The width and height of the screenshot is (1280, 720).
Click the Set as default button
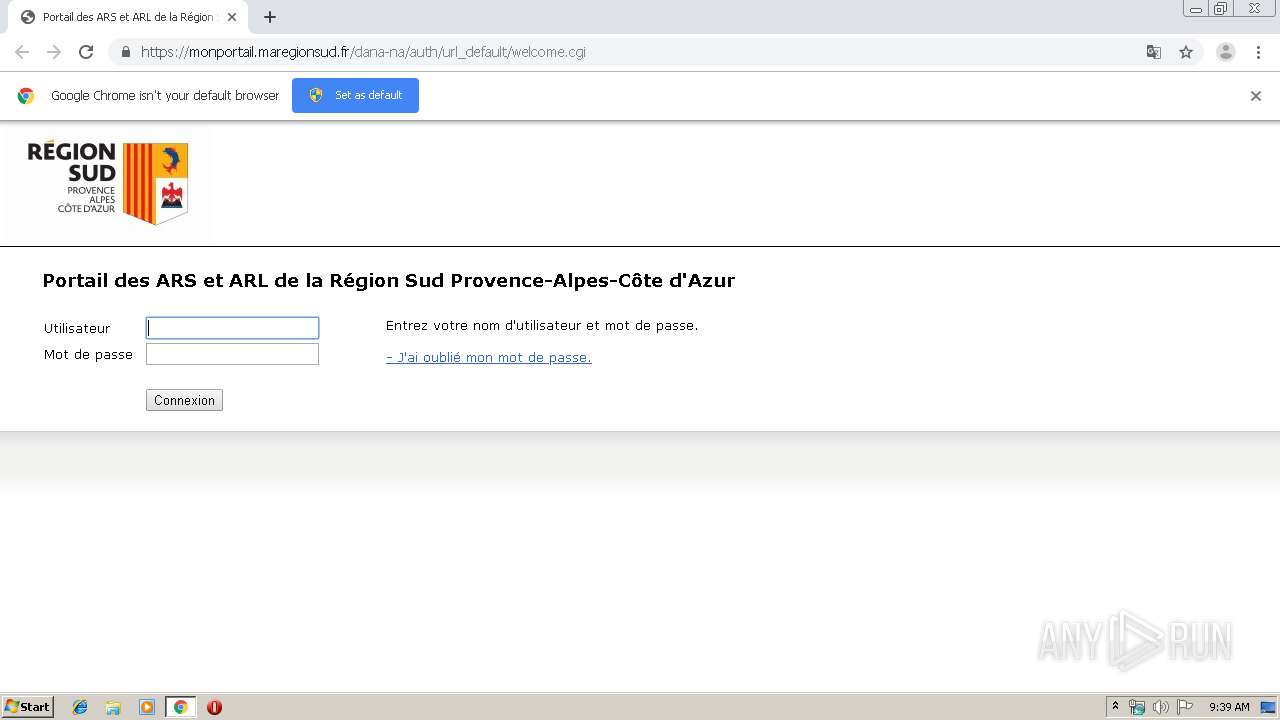coord(355,95)
